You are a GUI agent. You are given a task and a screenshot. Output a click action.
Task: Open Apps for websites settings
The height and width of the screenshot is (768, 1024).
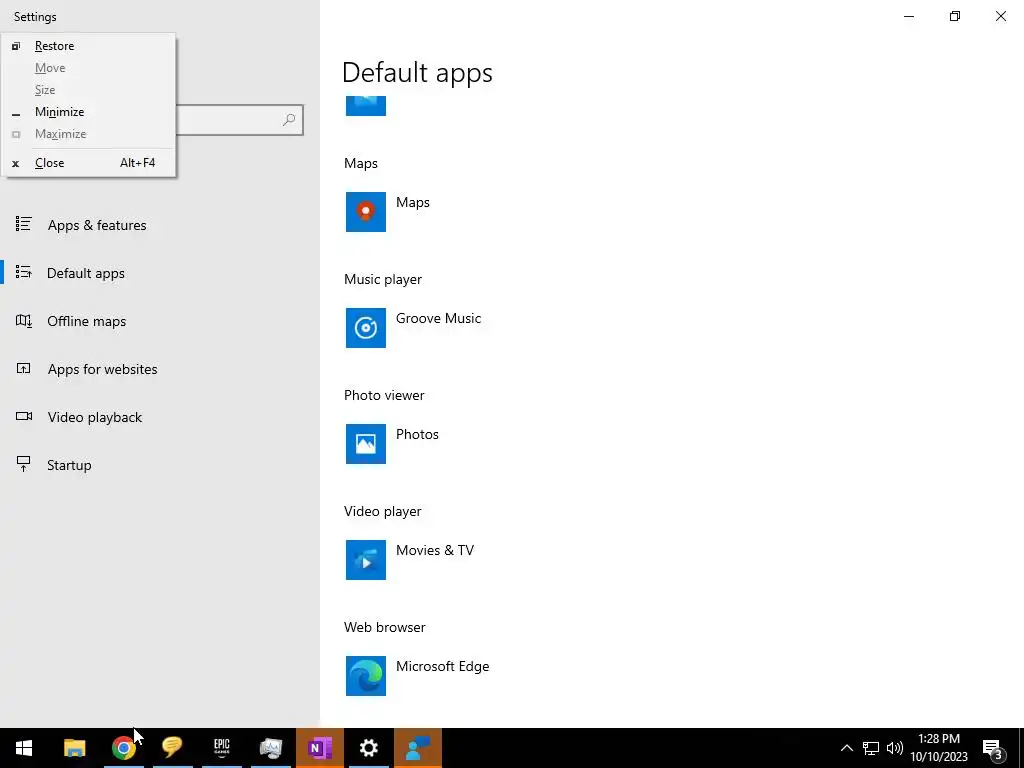(160, 369)
